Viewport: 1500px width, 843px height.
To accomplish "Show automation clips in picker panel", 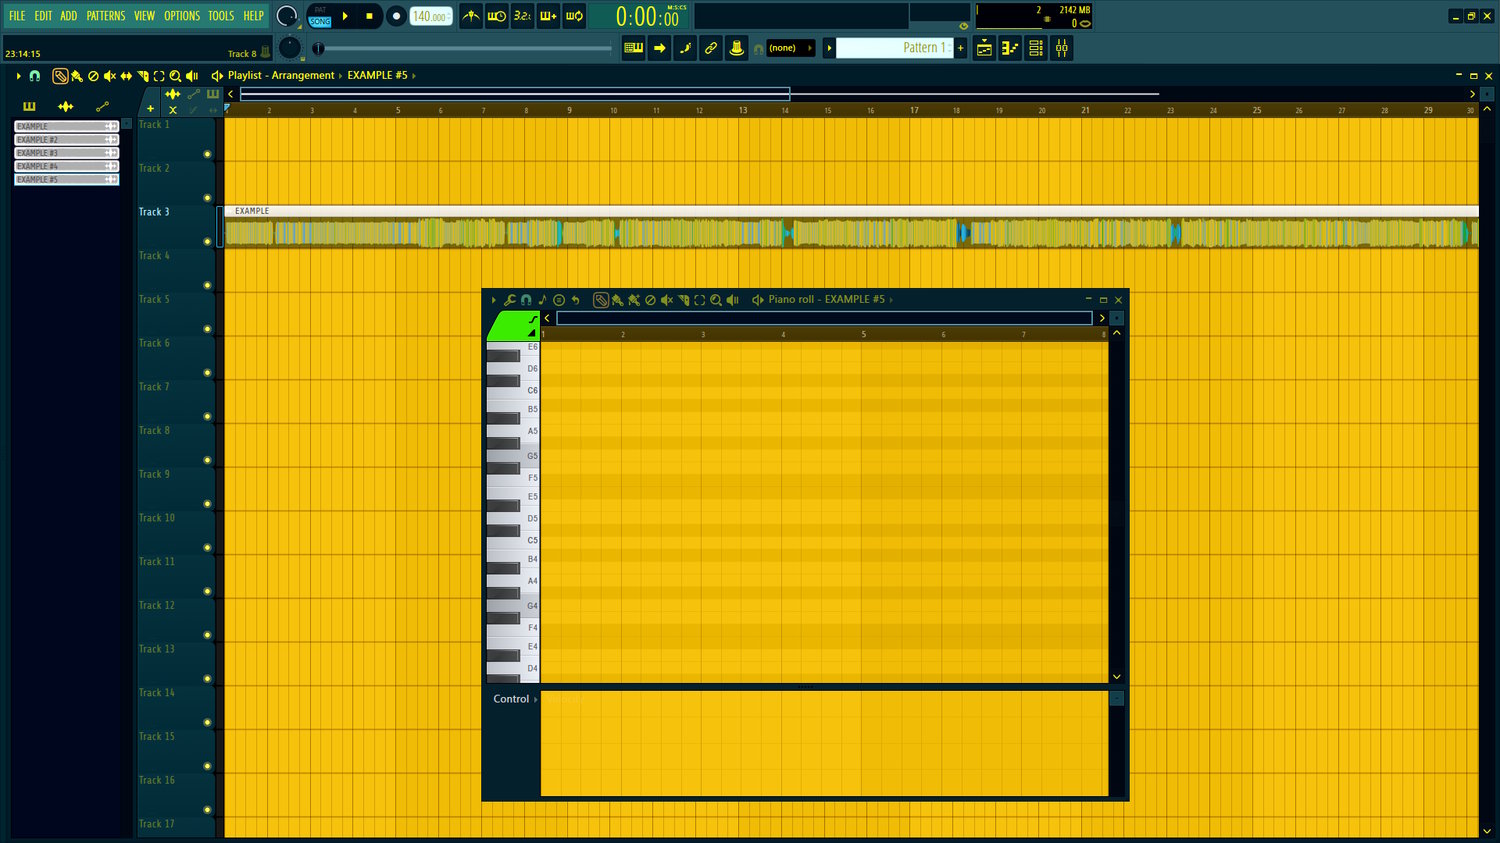I will (x=102, y=106).
